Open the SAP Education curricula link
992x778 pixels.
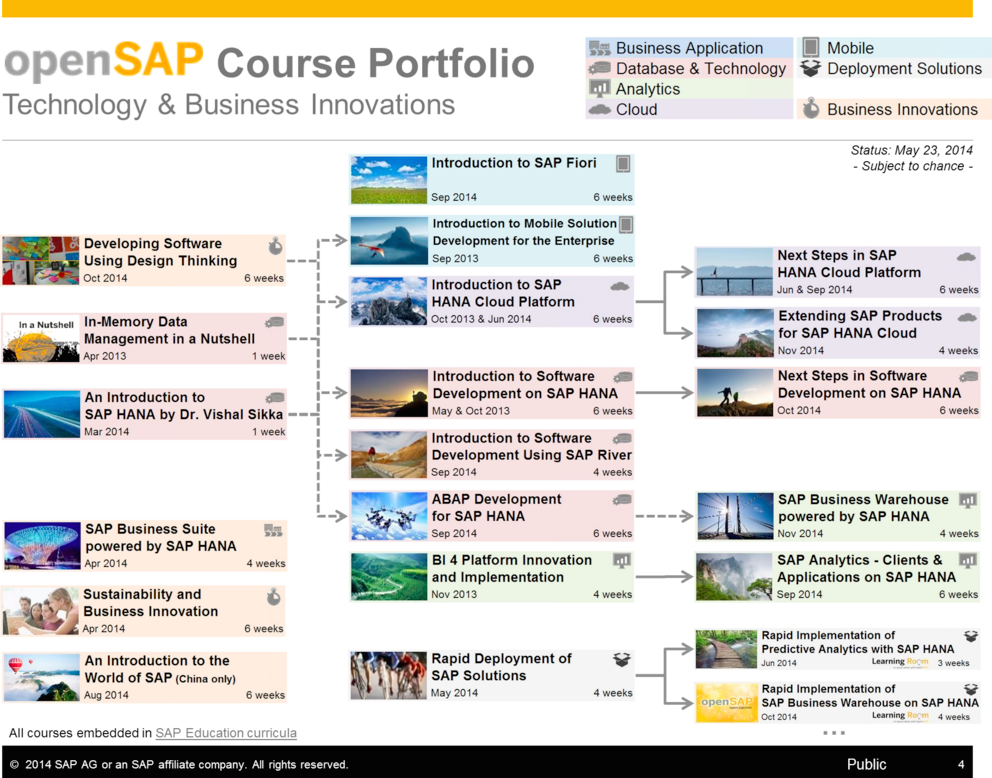226,733
